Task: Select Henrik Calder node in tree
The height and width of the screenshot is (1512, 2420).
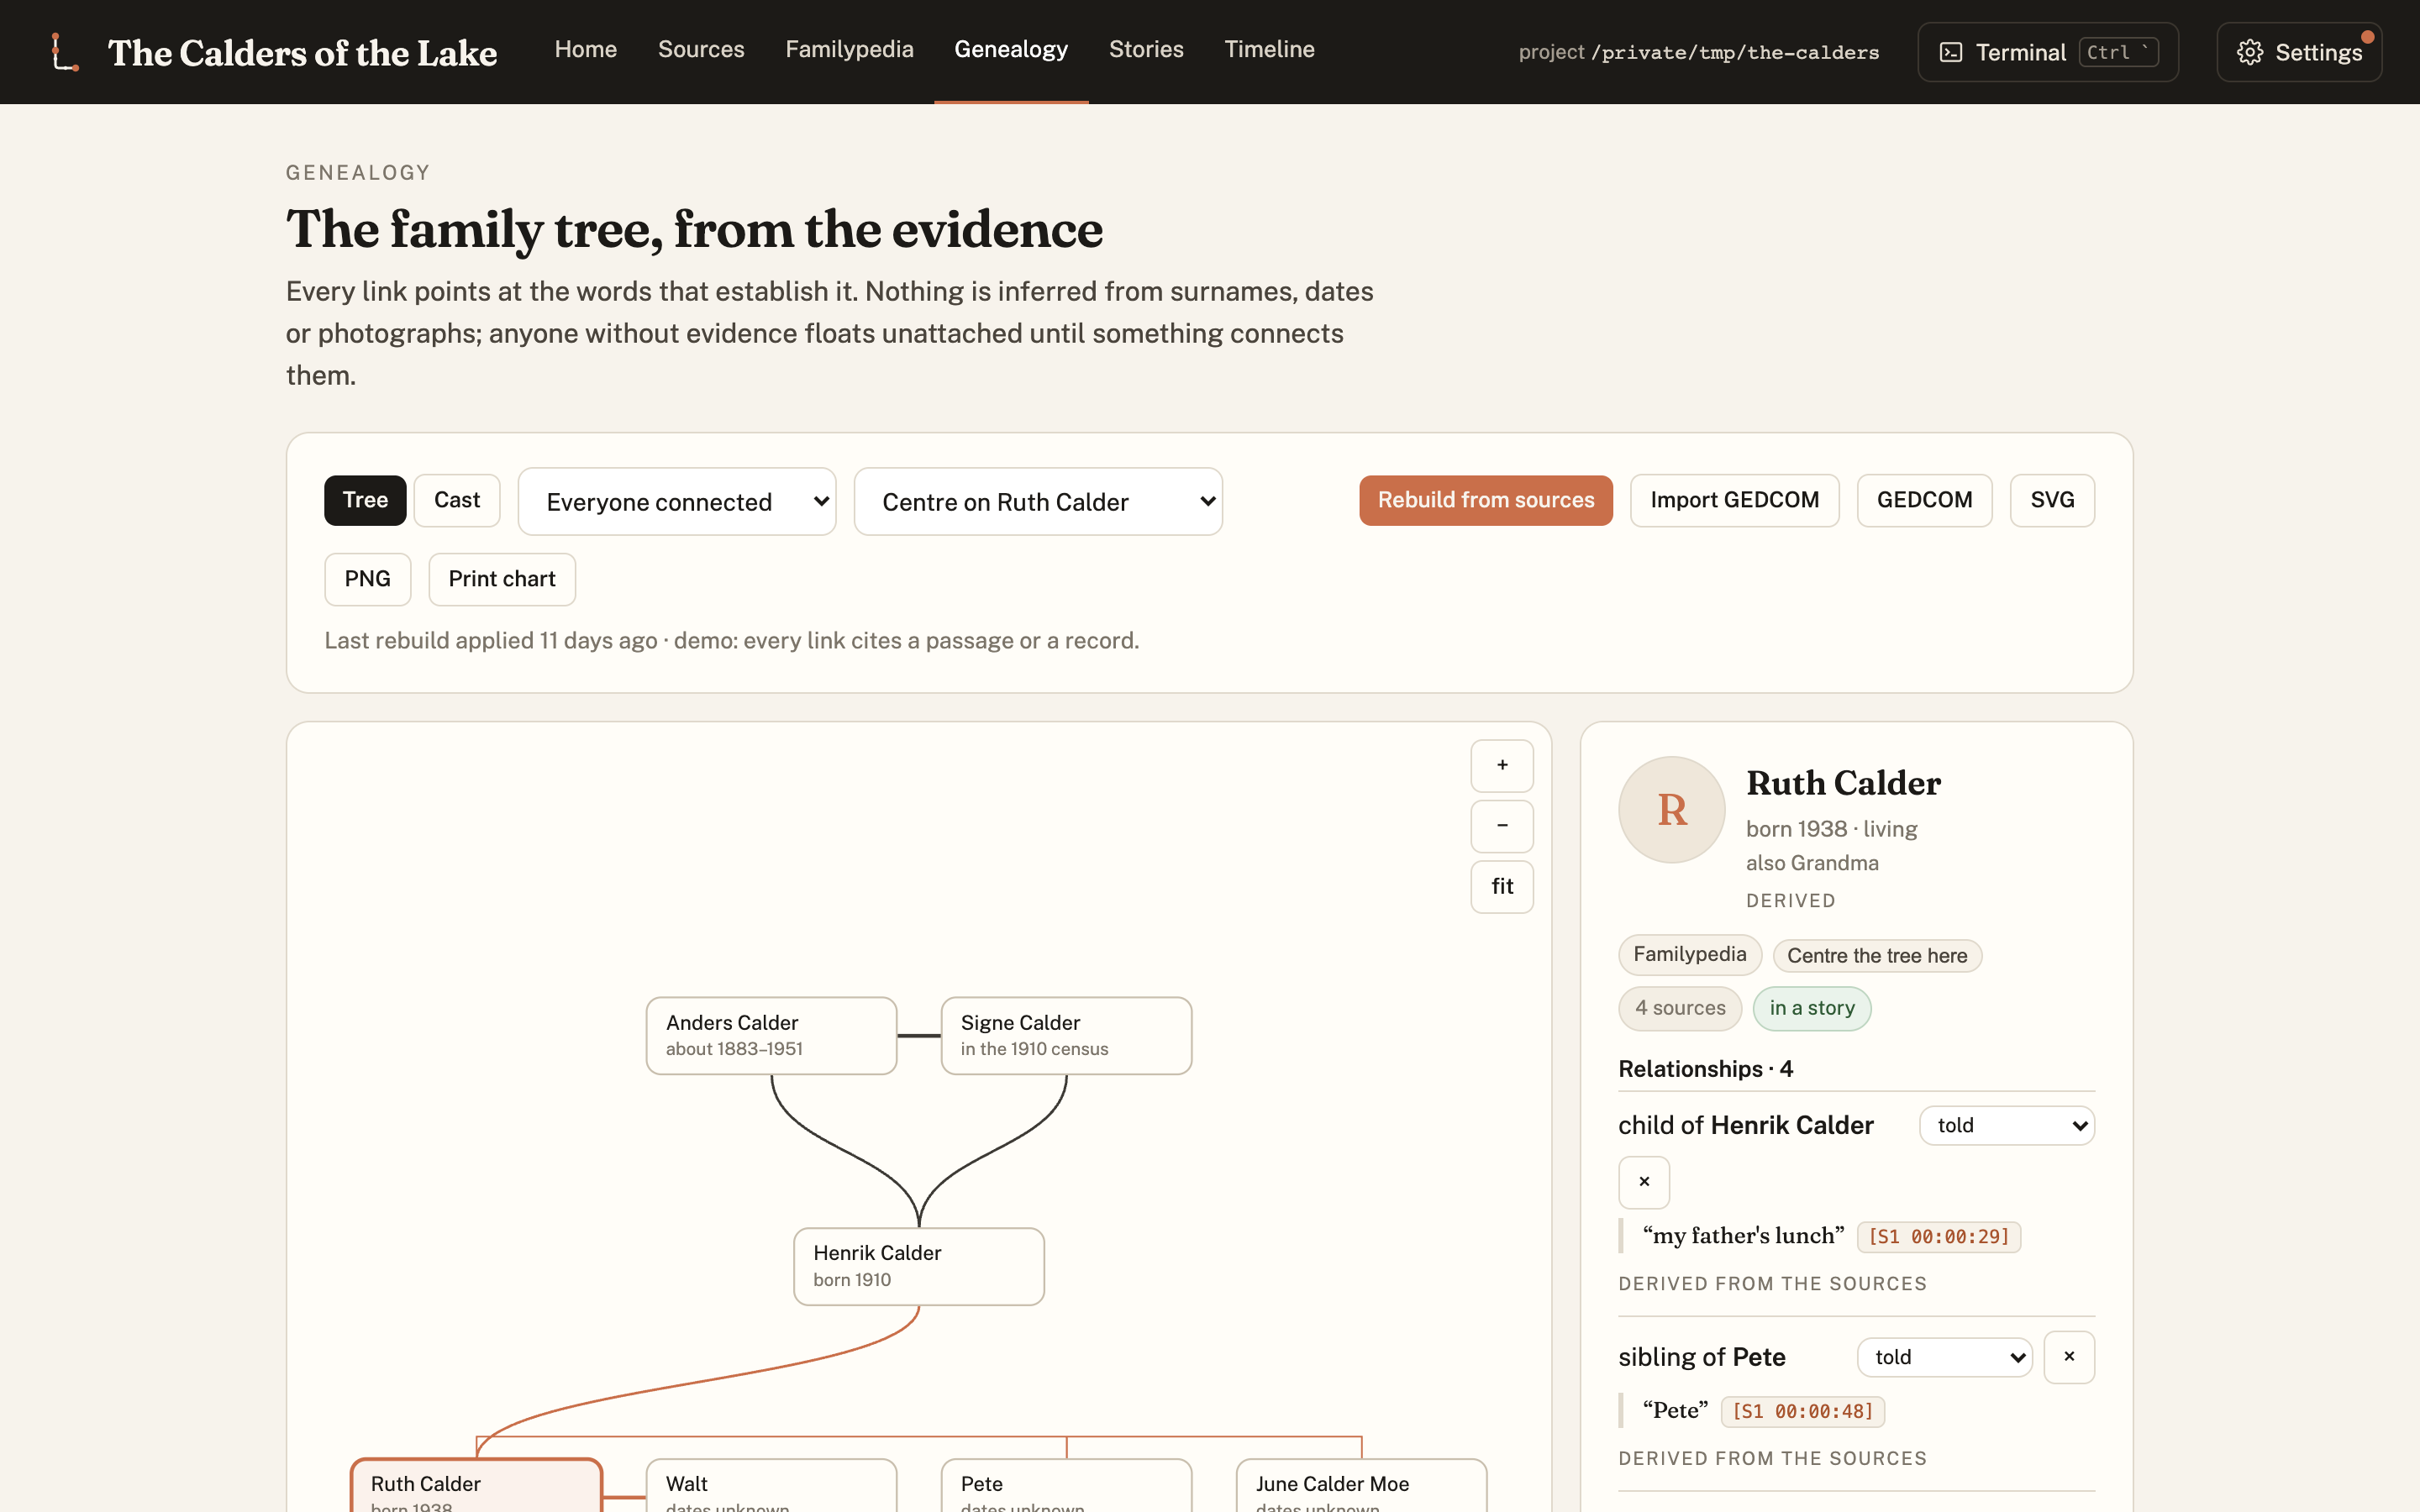Action: [918, 1266]
